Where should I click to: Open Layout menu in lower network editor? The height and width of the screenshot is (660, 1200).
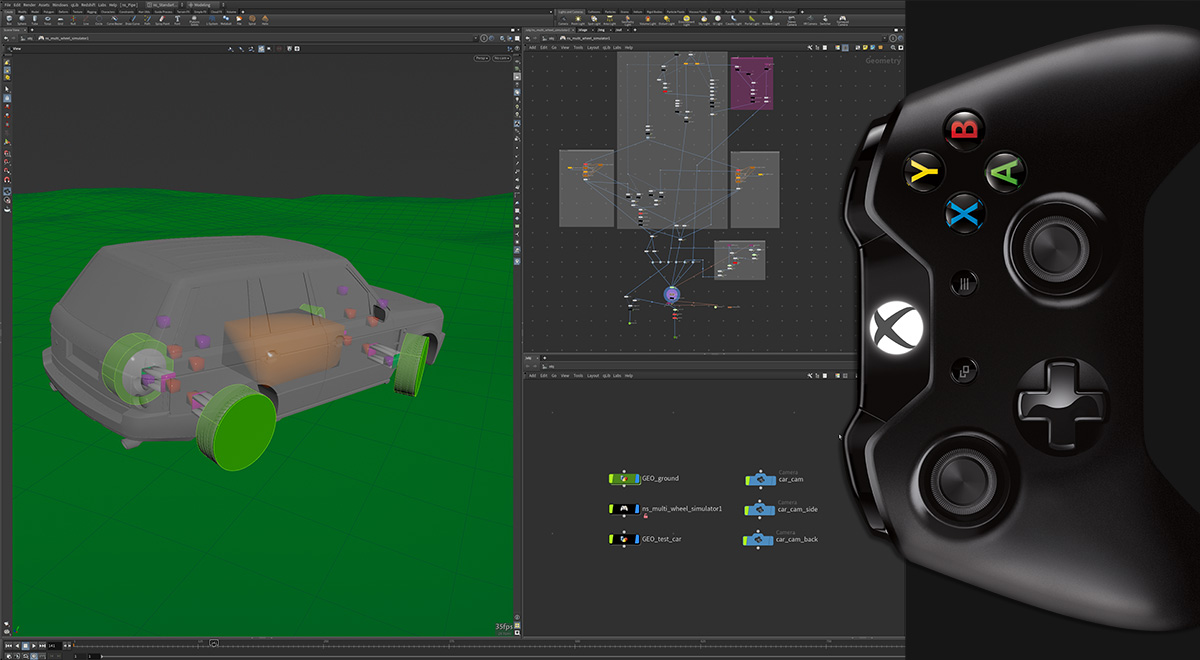point(593,376)
